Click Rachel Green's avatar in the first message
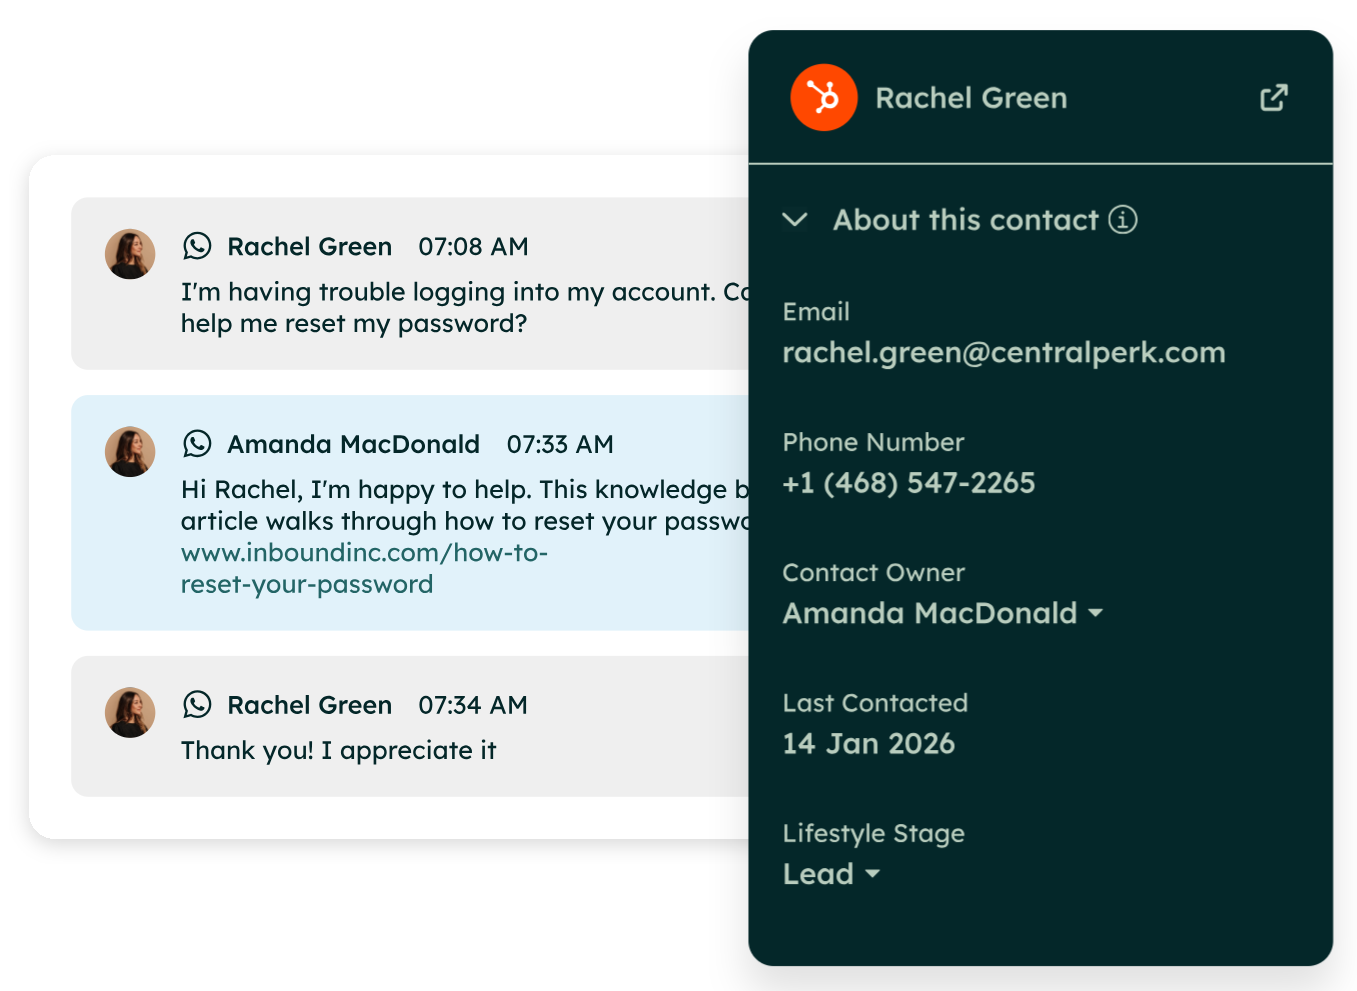This screenshot has height=991, width=1357. pos(130,254)
